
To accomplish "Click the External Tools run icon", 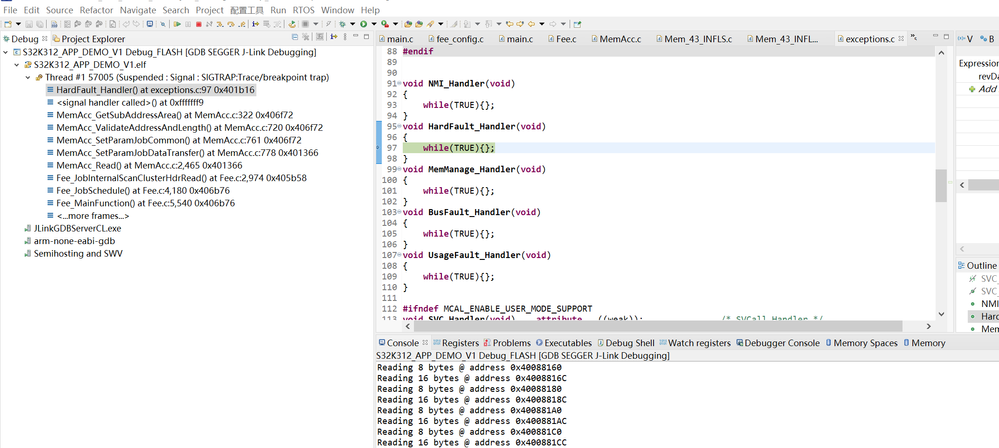I will coord(385,24).
